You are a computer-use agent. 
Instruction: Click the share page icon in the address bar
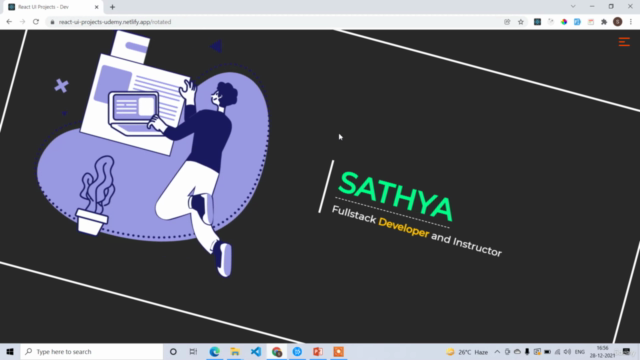tap(507, 22)
